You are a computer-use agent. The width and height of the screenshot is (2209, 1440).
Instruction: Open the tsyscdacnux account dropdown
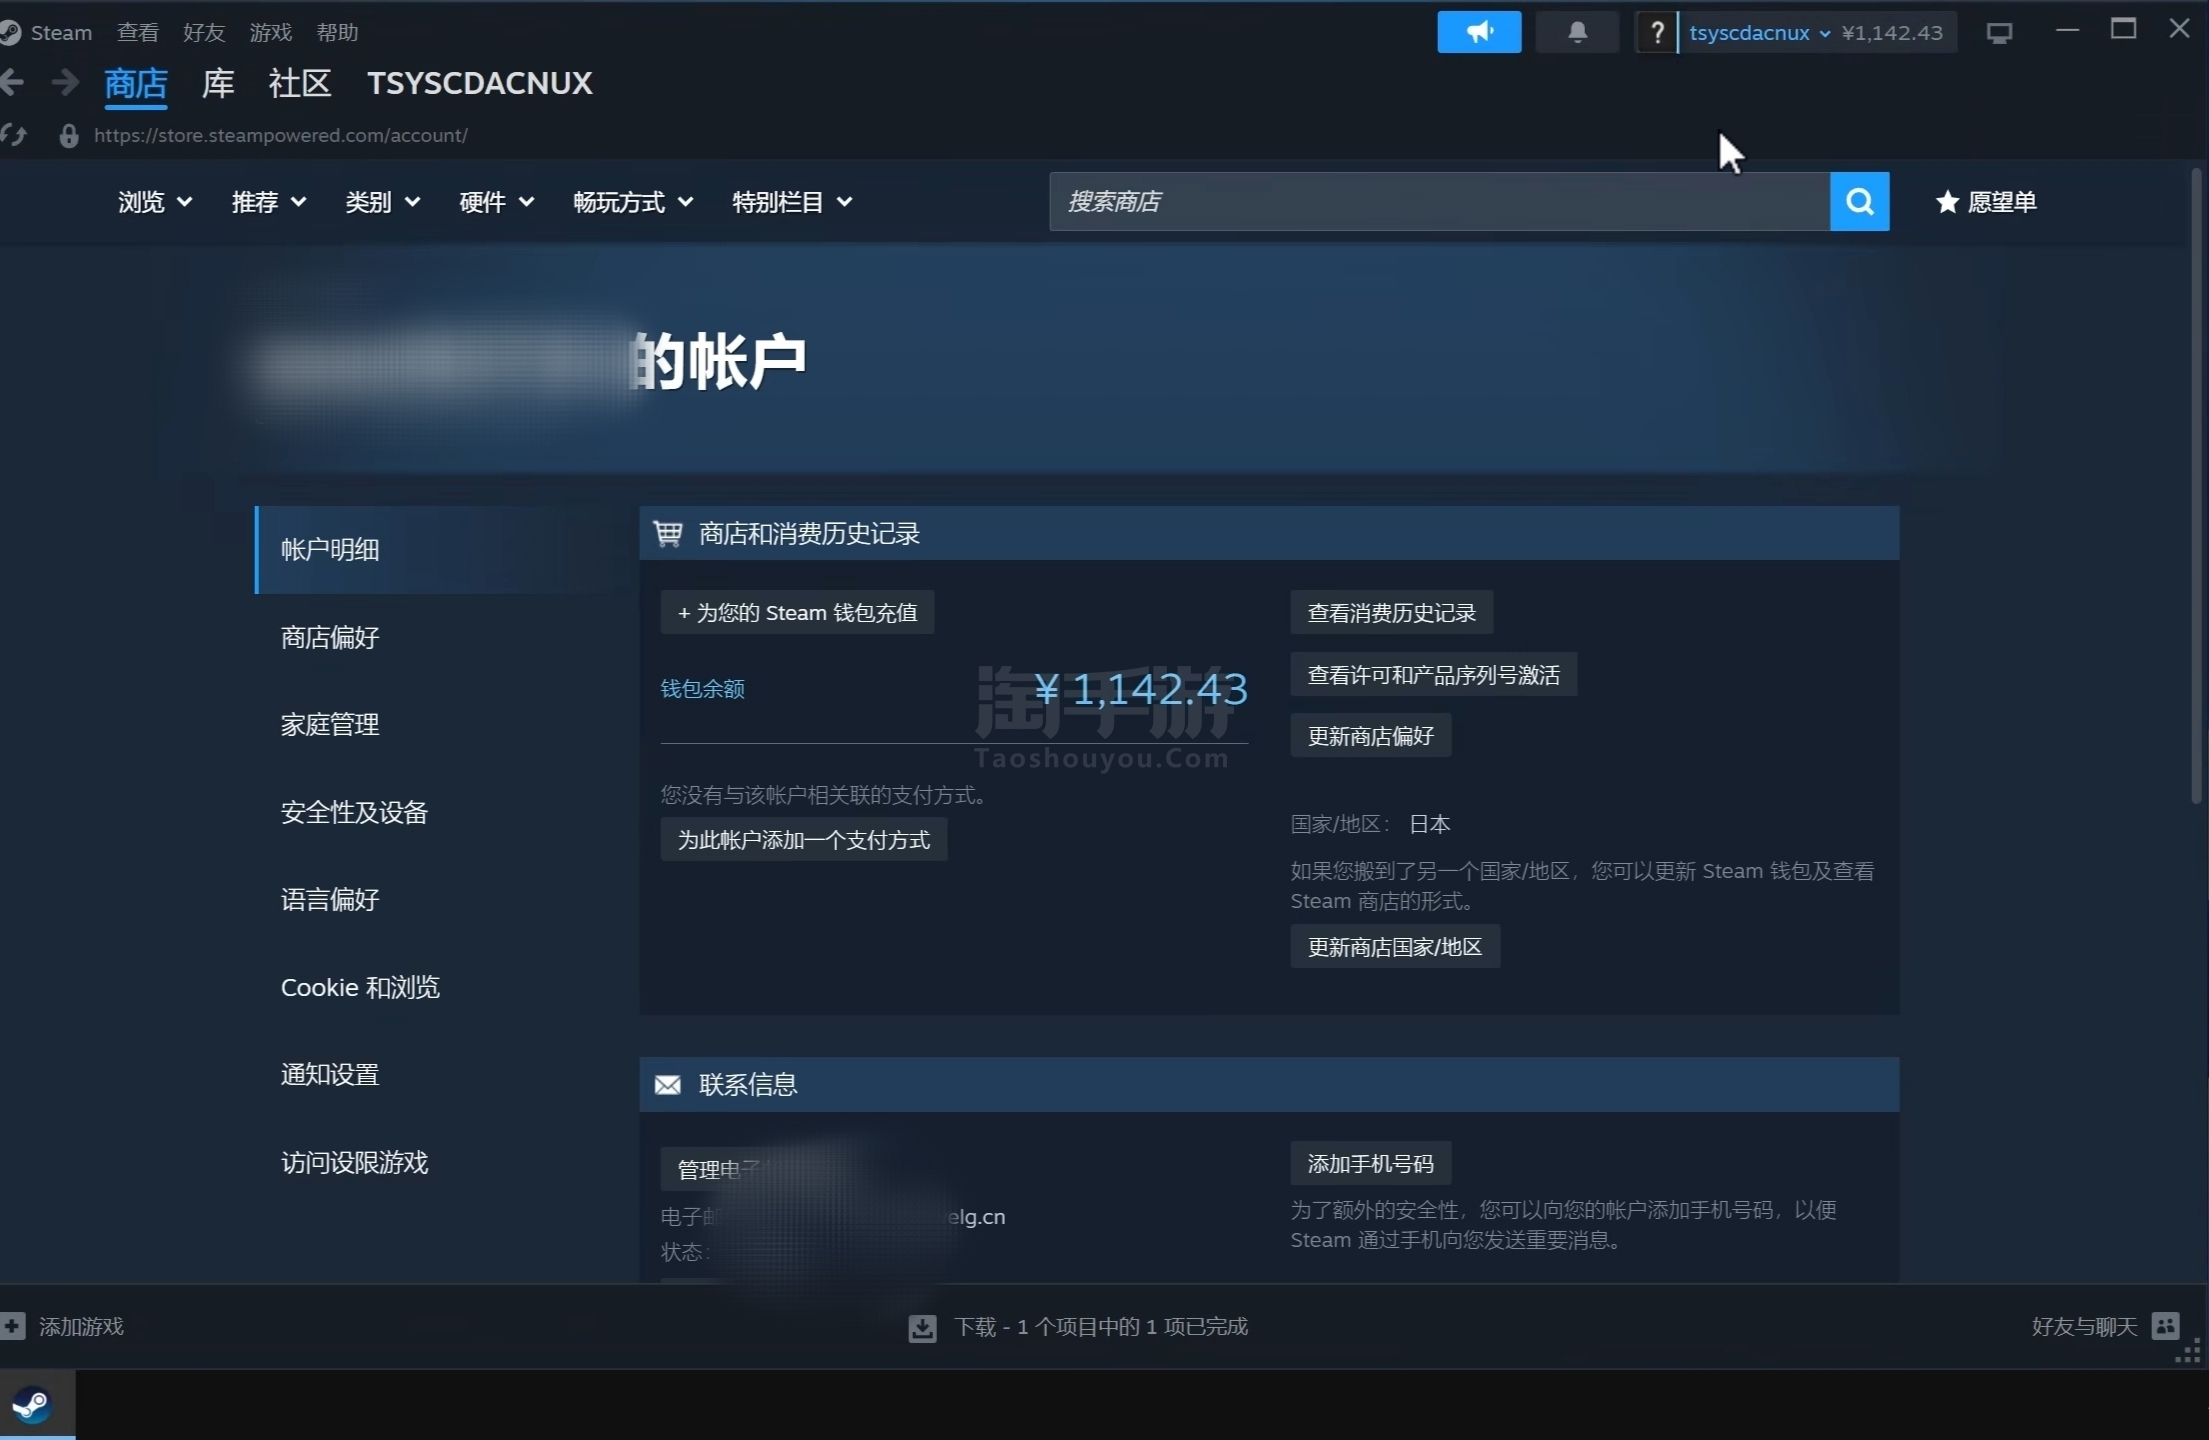coord(1758,33)
